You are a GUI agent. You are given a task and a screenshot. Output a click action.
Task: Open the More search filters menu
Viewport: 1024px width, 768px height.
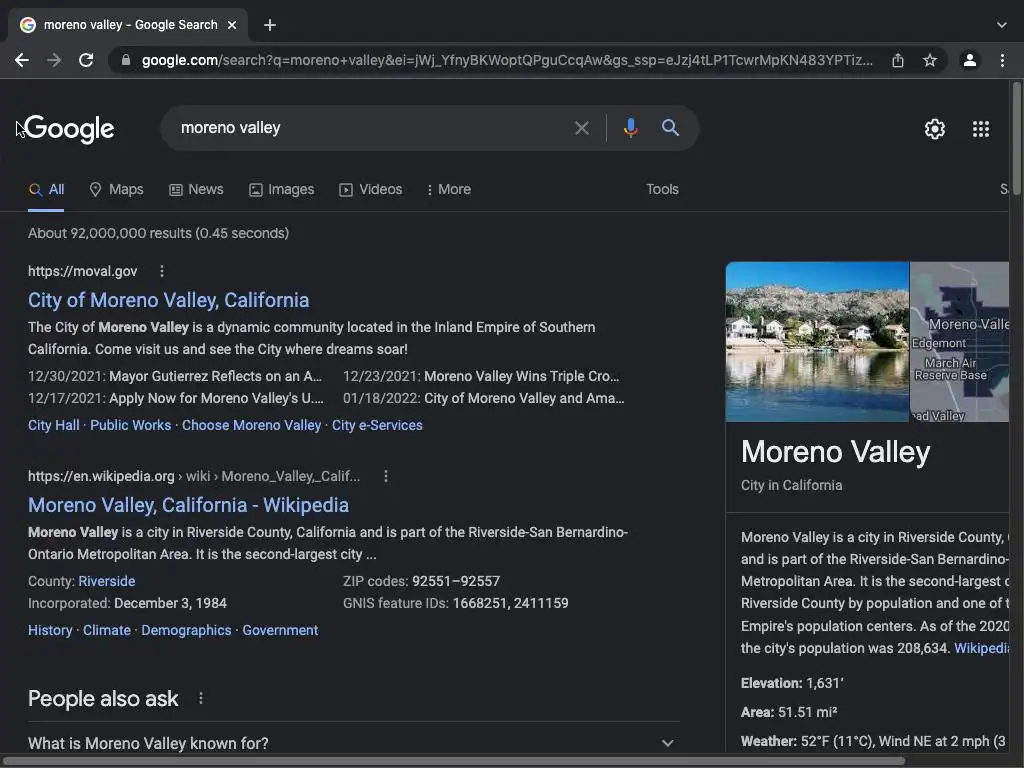pos(449,189)
